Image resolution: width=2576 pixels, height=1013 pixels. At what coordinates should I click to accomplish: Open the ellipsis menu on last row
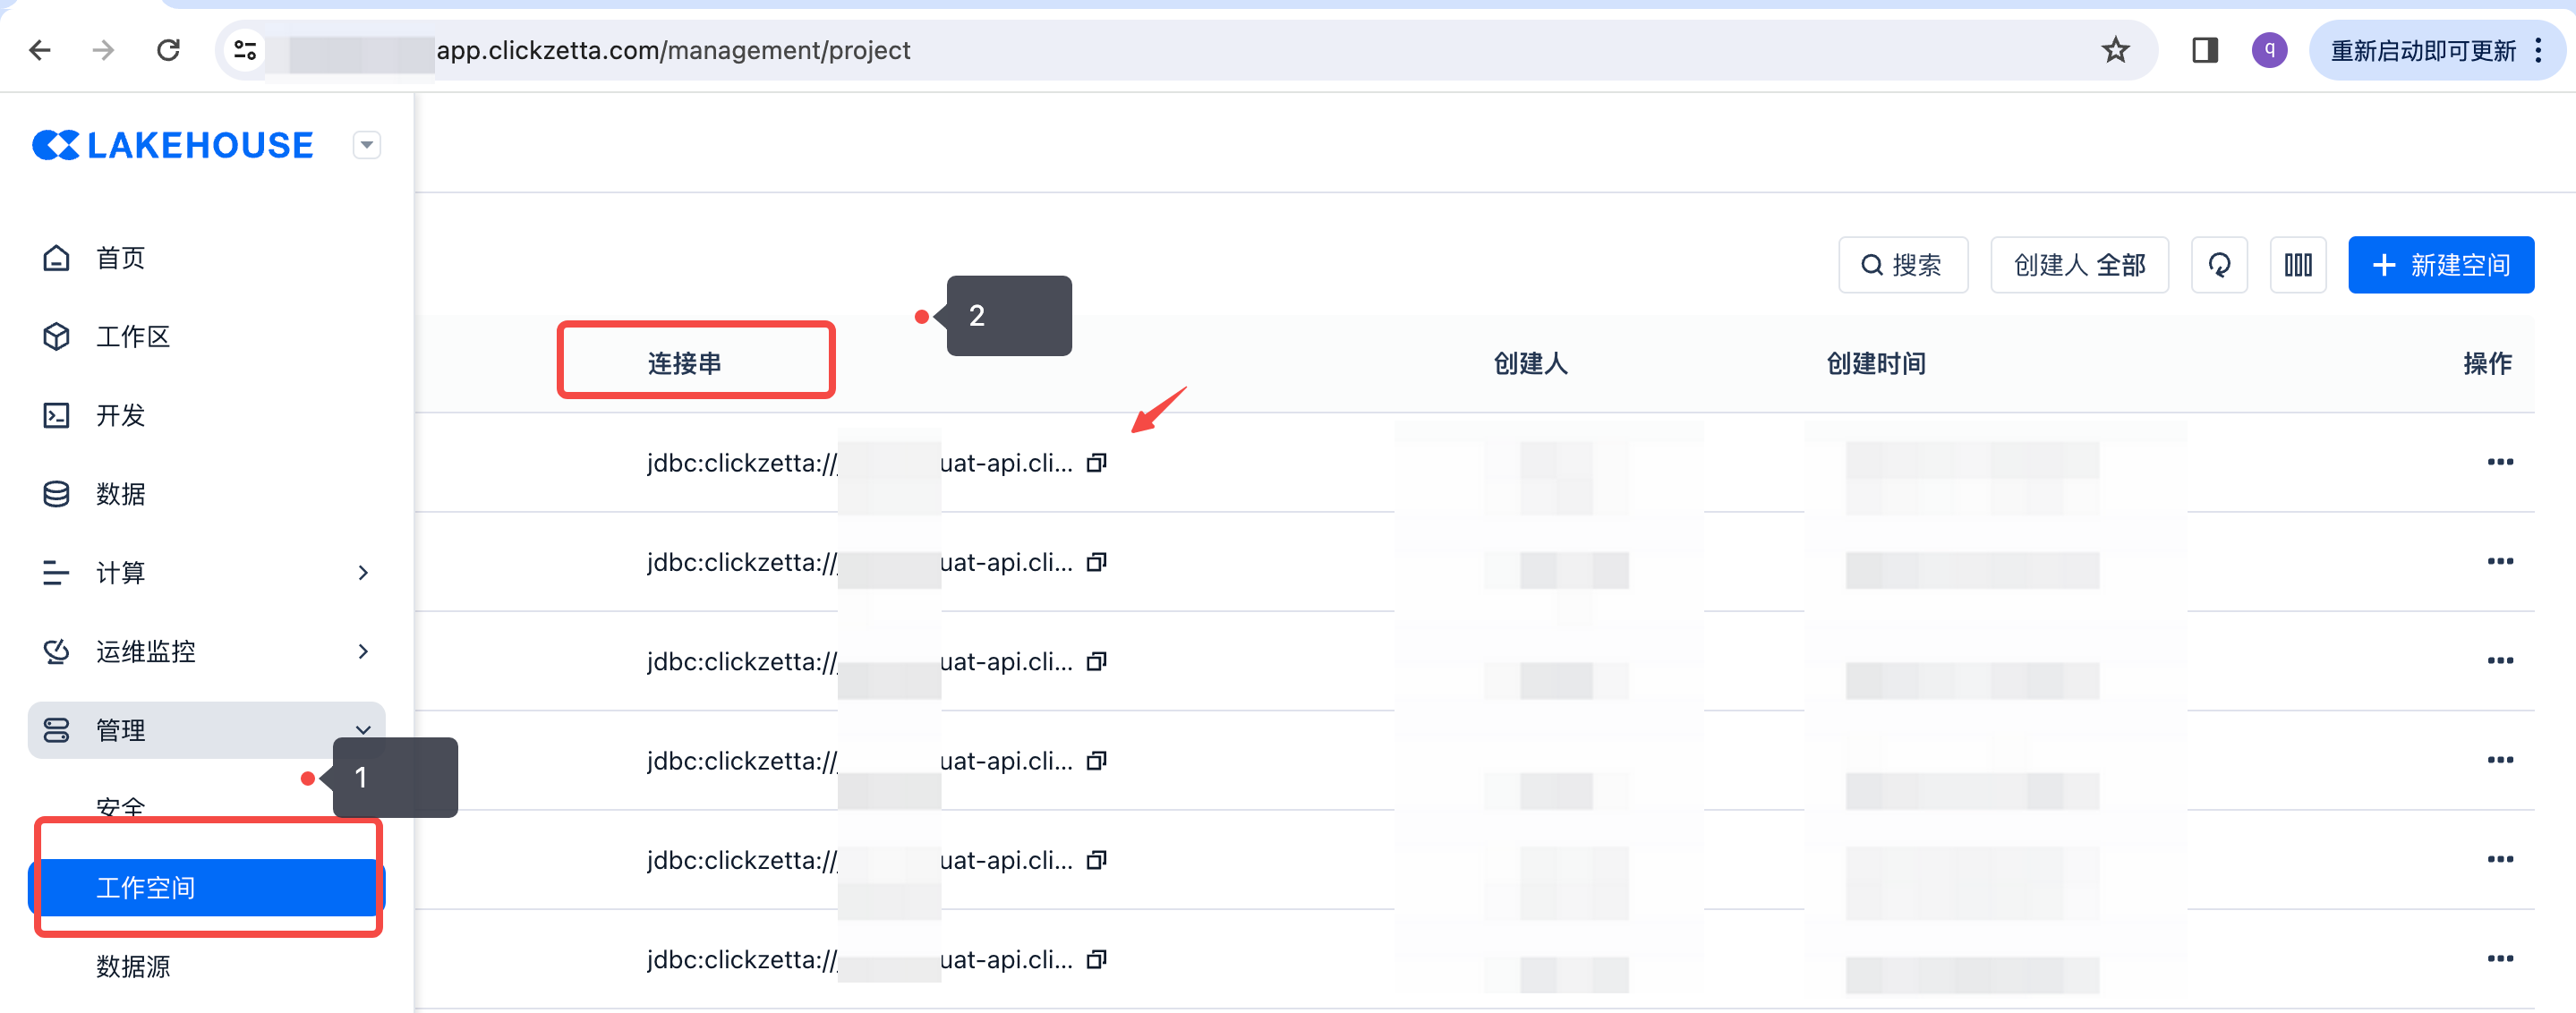[2500, 959]
